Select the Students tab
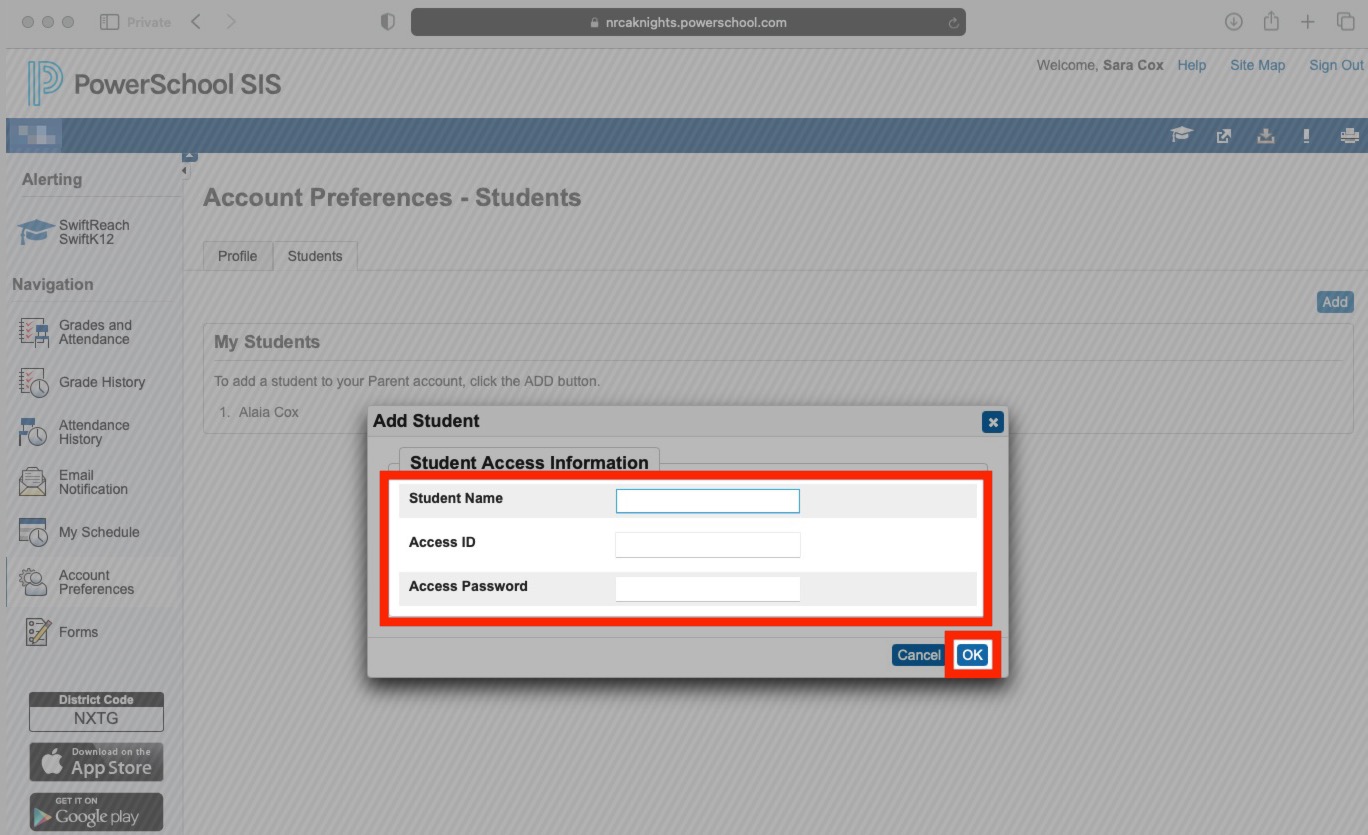 click(315, 255)
